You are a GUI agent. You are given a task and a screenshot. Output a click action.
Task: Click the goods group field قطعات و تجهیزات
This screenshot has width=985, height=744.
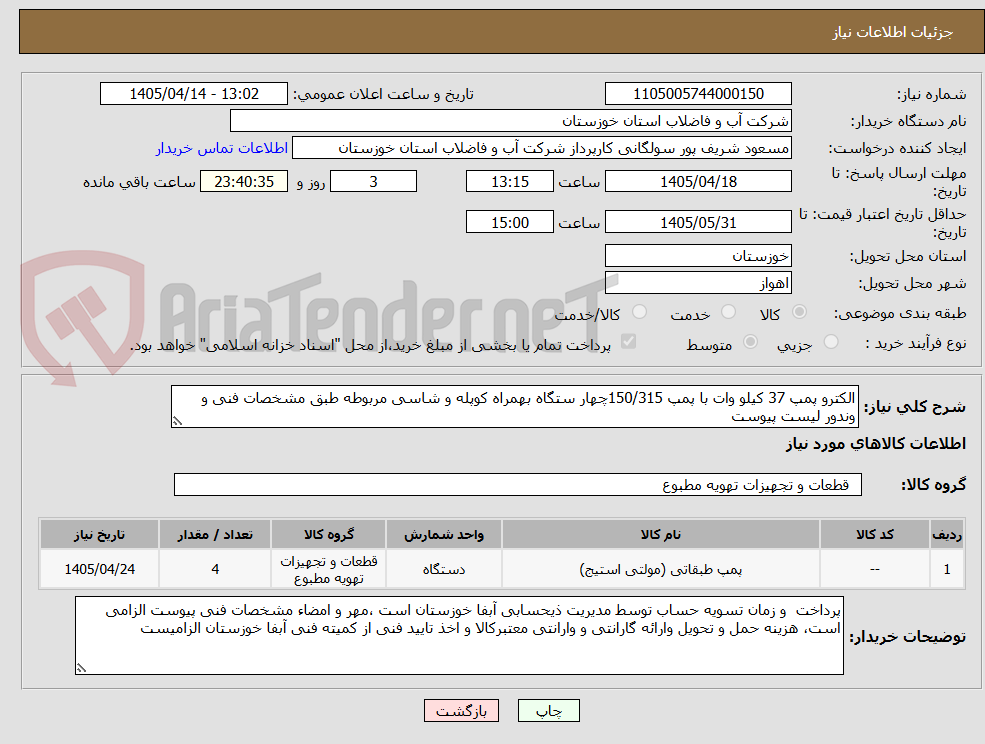pyautogui.click(x=518, y=484)
